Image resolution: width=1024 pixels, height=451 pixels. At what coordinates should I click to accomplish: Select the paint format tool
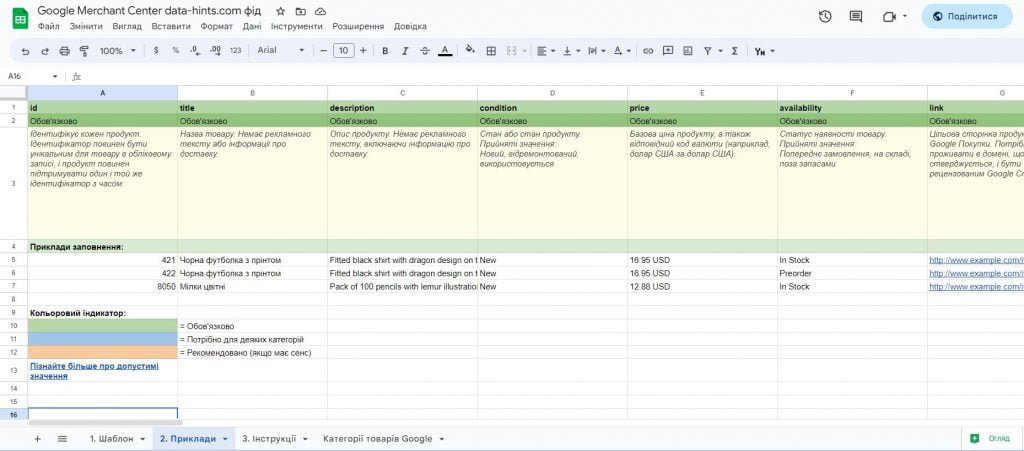(x=83, y=50)
